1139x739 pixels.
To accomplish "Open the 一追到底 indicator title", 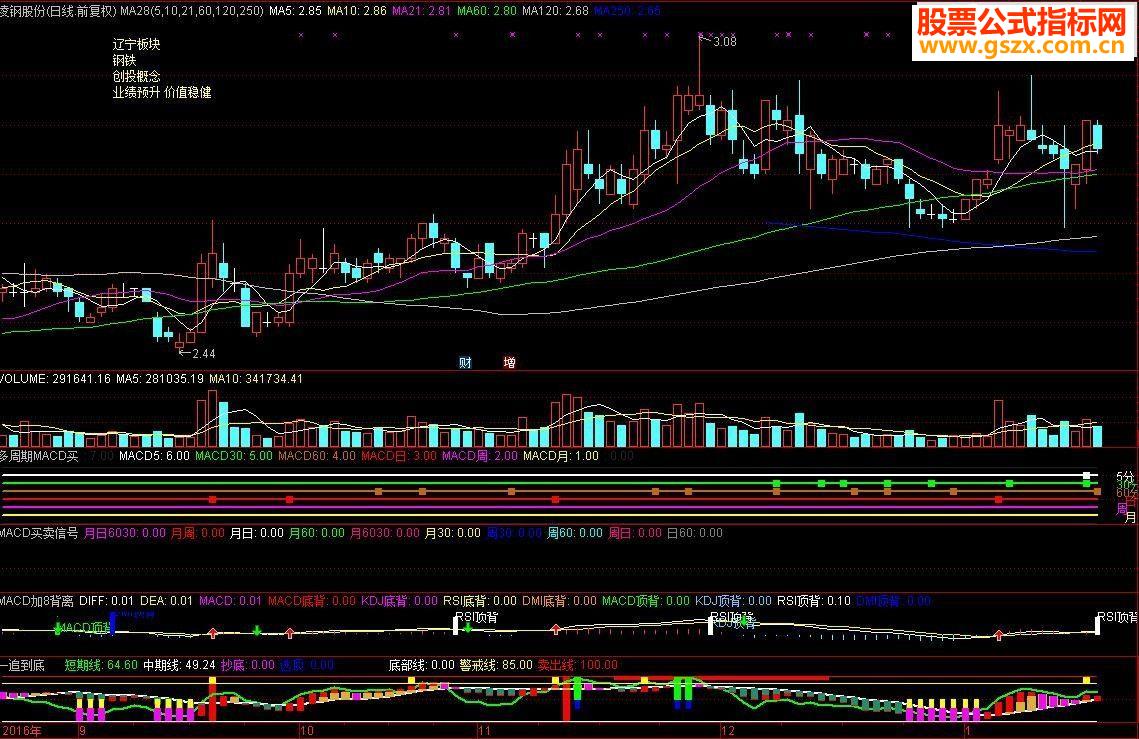I will point(23,665).
